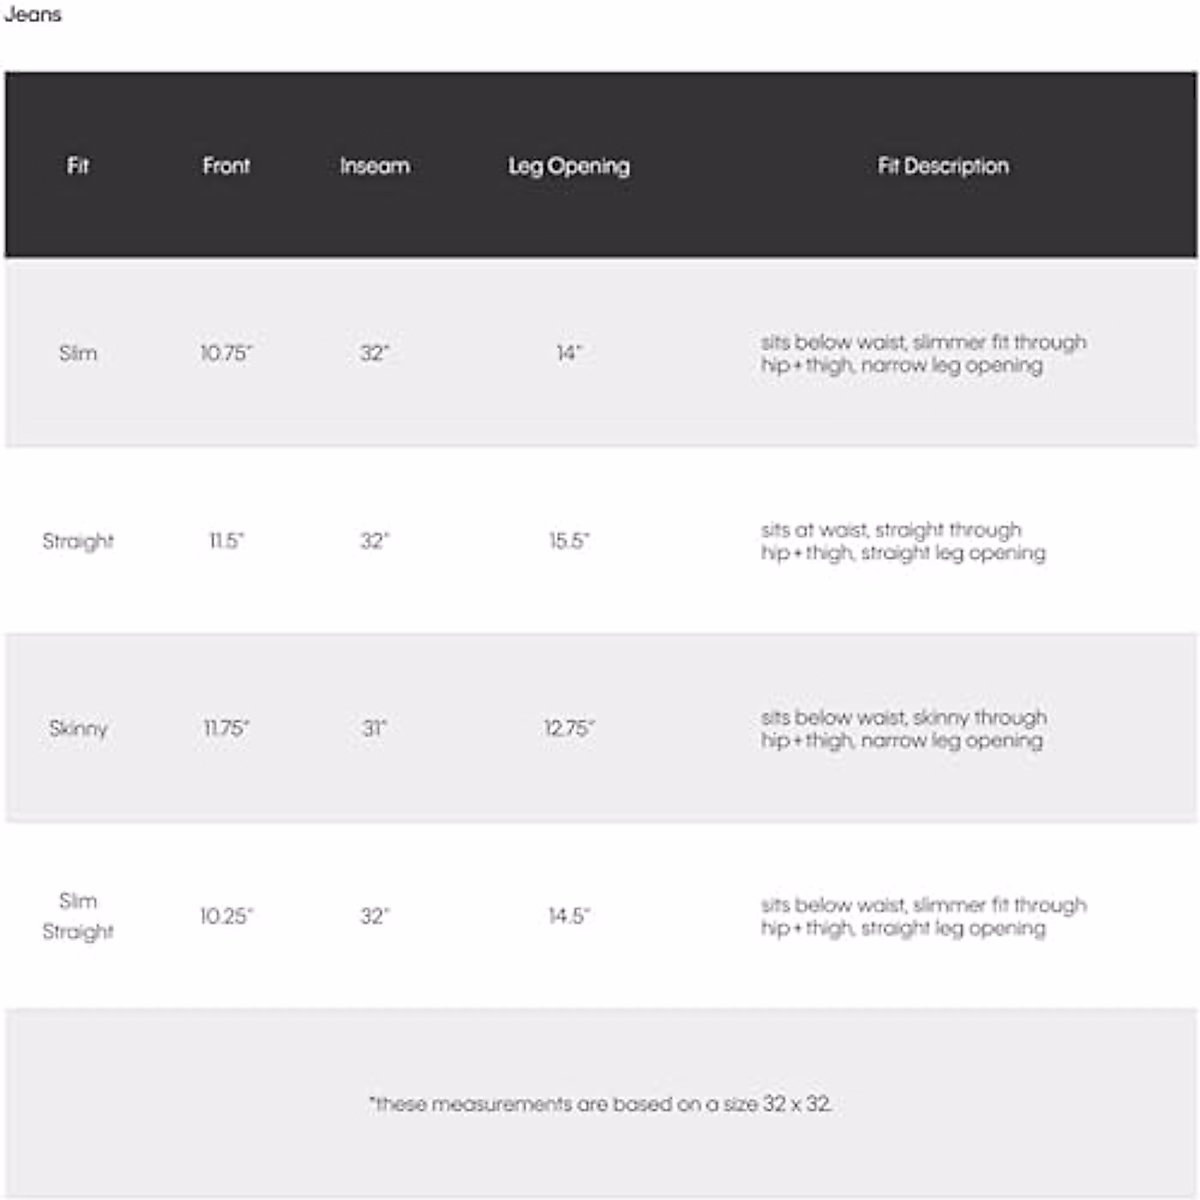Select the 15.5" leg opening value

(569, 541)
